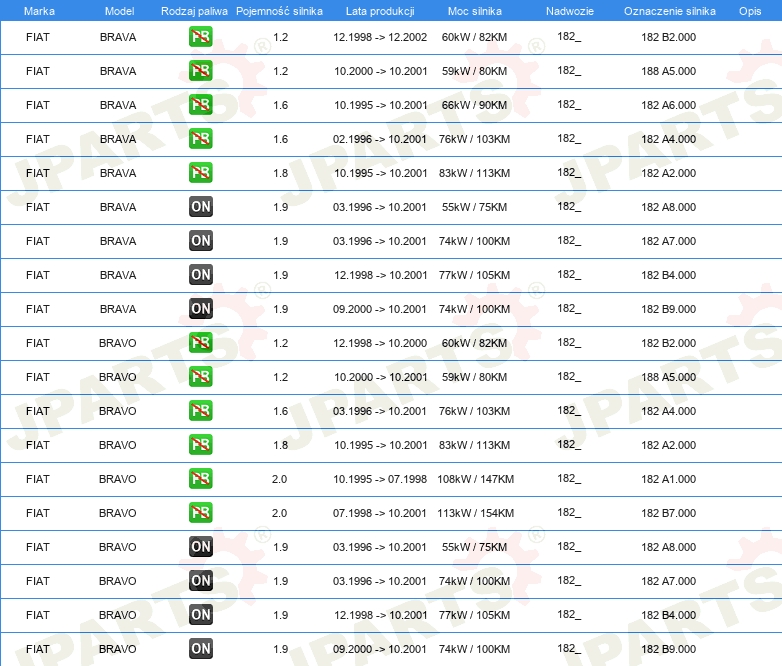Click diesel ON icon for BRAVA 182 A7.000

[x=200, y=240]
